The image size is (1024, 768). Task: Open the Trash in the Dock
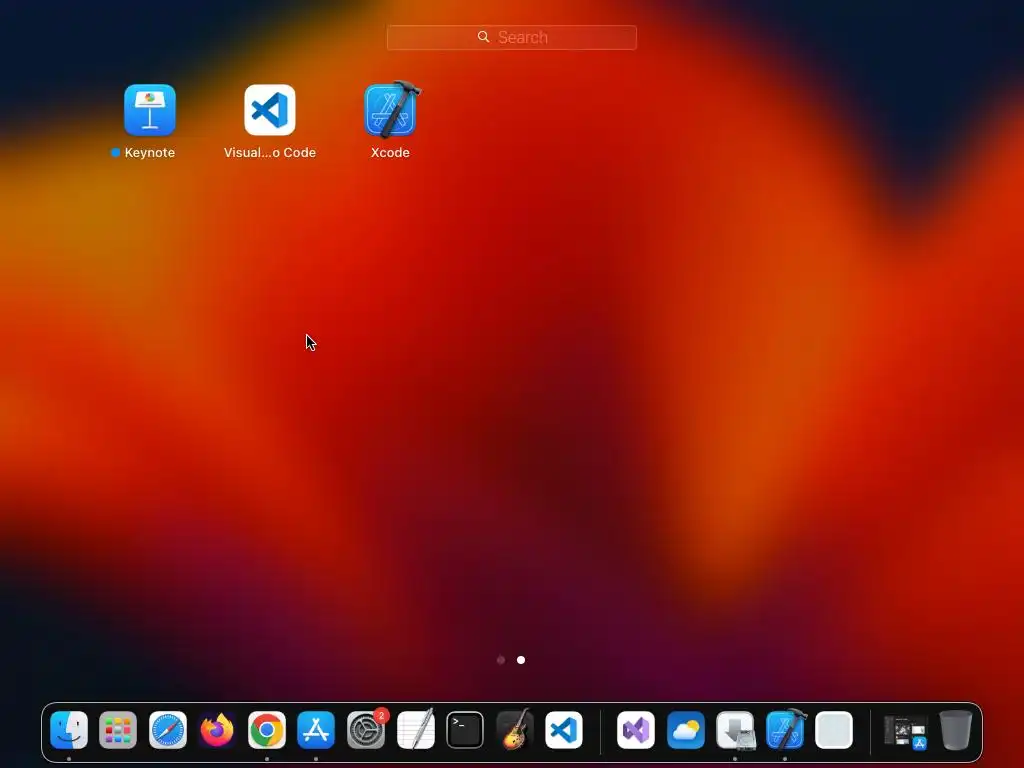[955, 729]
